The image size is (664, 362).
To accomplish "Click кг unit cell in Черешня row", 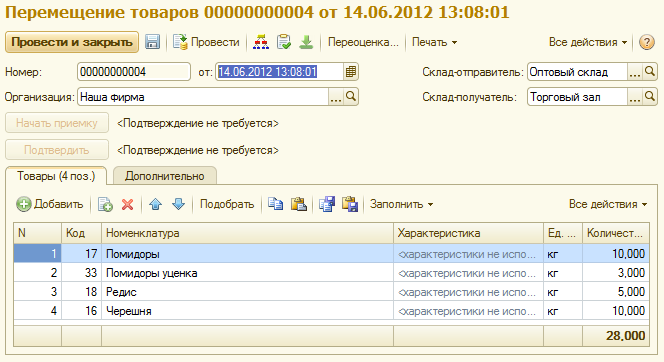I will coord(563,311).
